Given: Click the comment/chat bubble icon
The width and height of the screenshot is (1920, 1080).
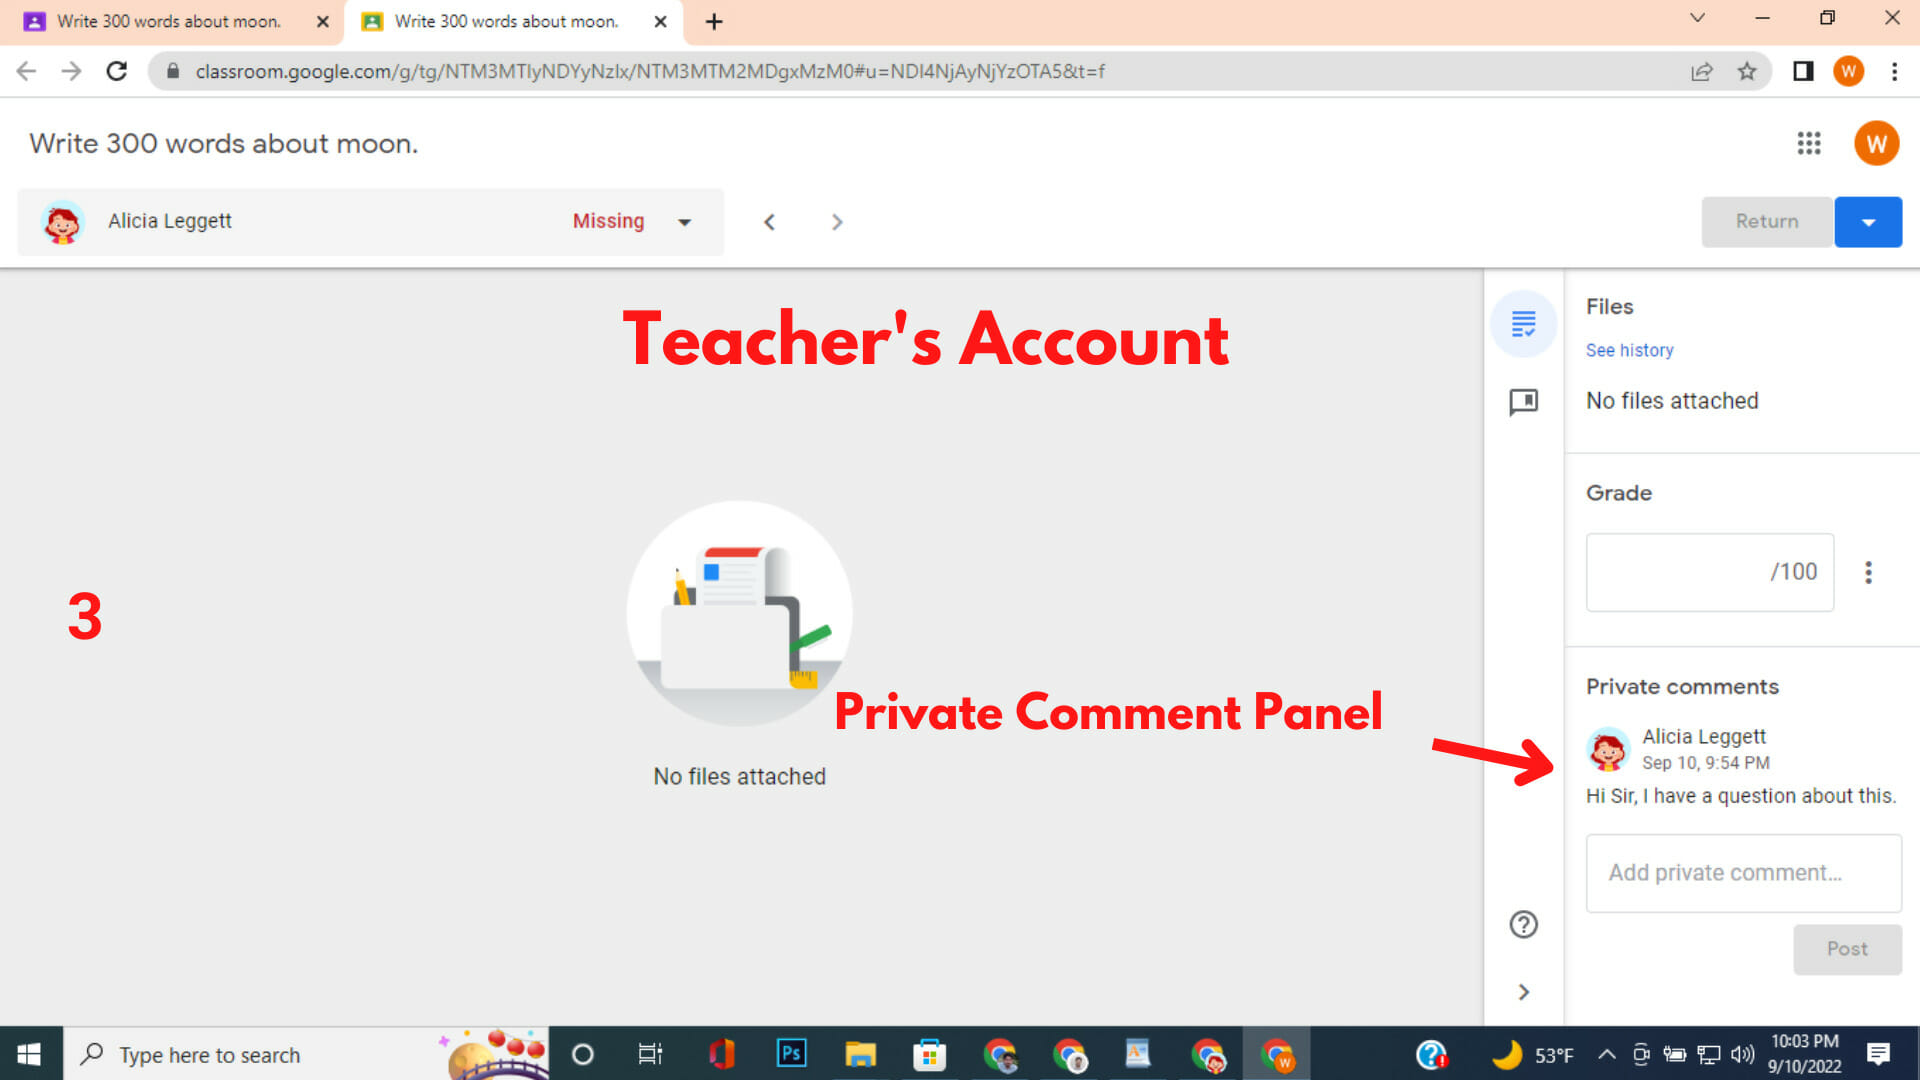Looking at the screenshot, I should [1523, 400].
